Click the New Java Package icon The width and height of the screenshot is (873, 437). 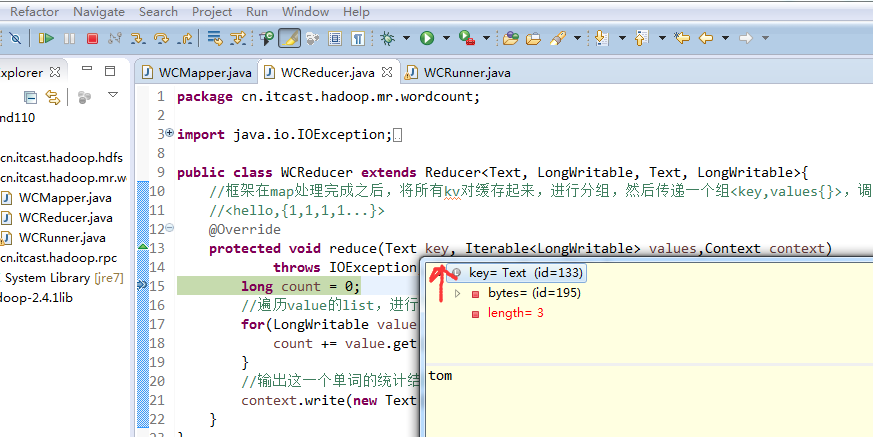coord(511,38)
